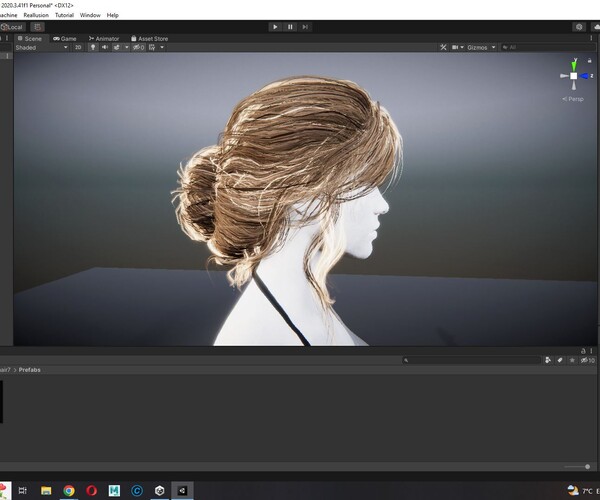Viewport: 600px width, 500px height.
Task: Toggle hidden packages visibility in Project panel
Action: [587, 360]
